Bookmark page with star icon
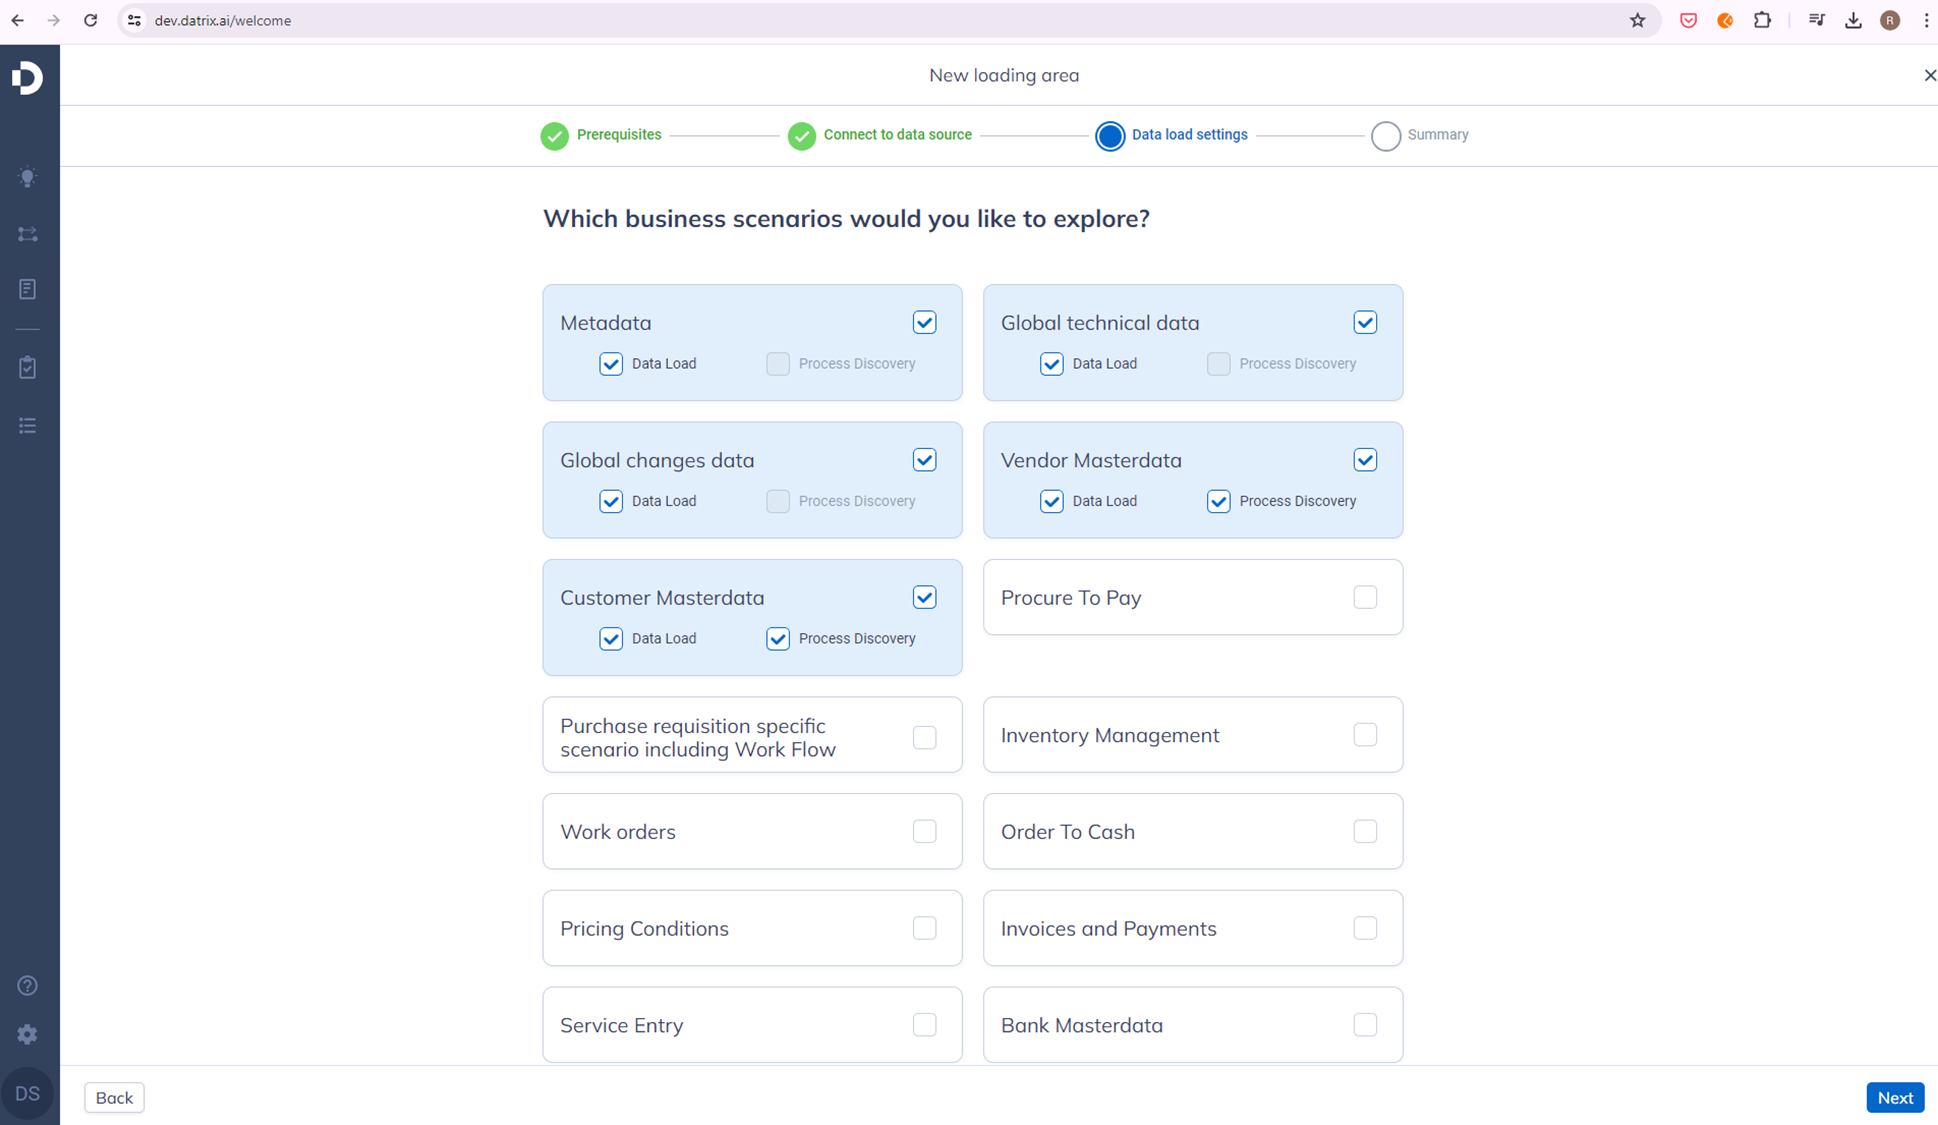This screenshot has height=1125, width=1938. click(x=1637, y=20)
